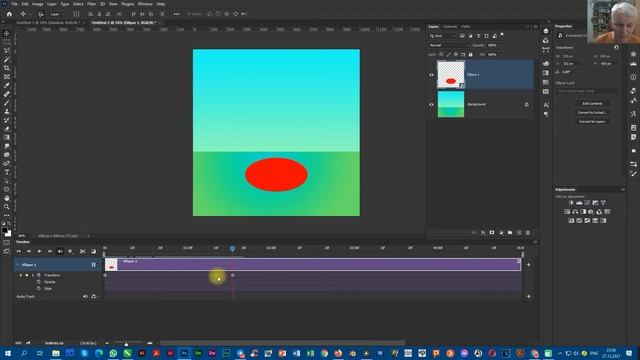Viewport: 640px width, 360px height.
Task: Click the lock position icon in Layers
Action: 456,54
